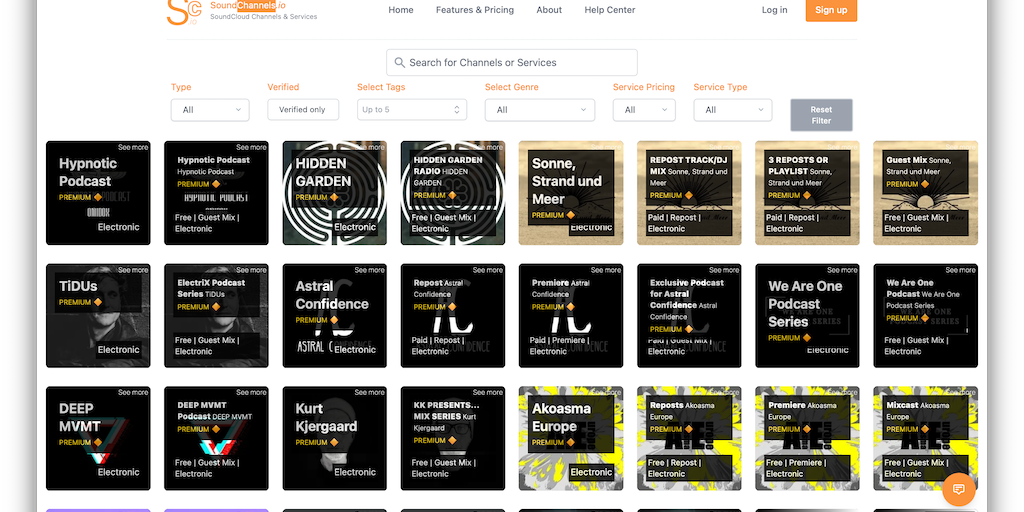
Task: Click the premium diamond icon on the DEEP MVMT channel card
Action: coord(98,443)
